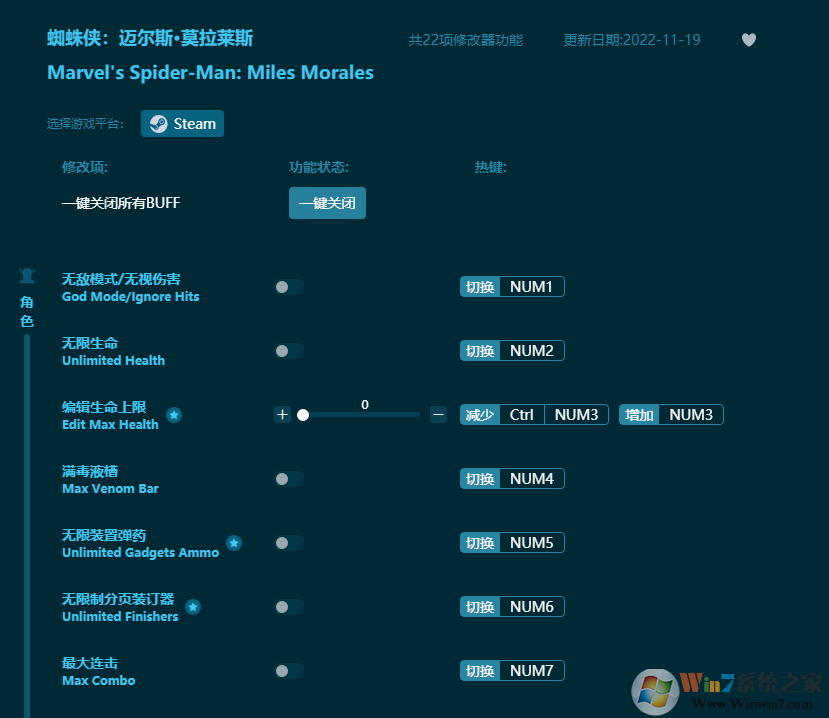Turn on Max Venom Bar switch
Image resolution: width=829 pixels, height=718 pixels.
(289, 479)
